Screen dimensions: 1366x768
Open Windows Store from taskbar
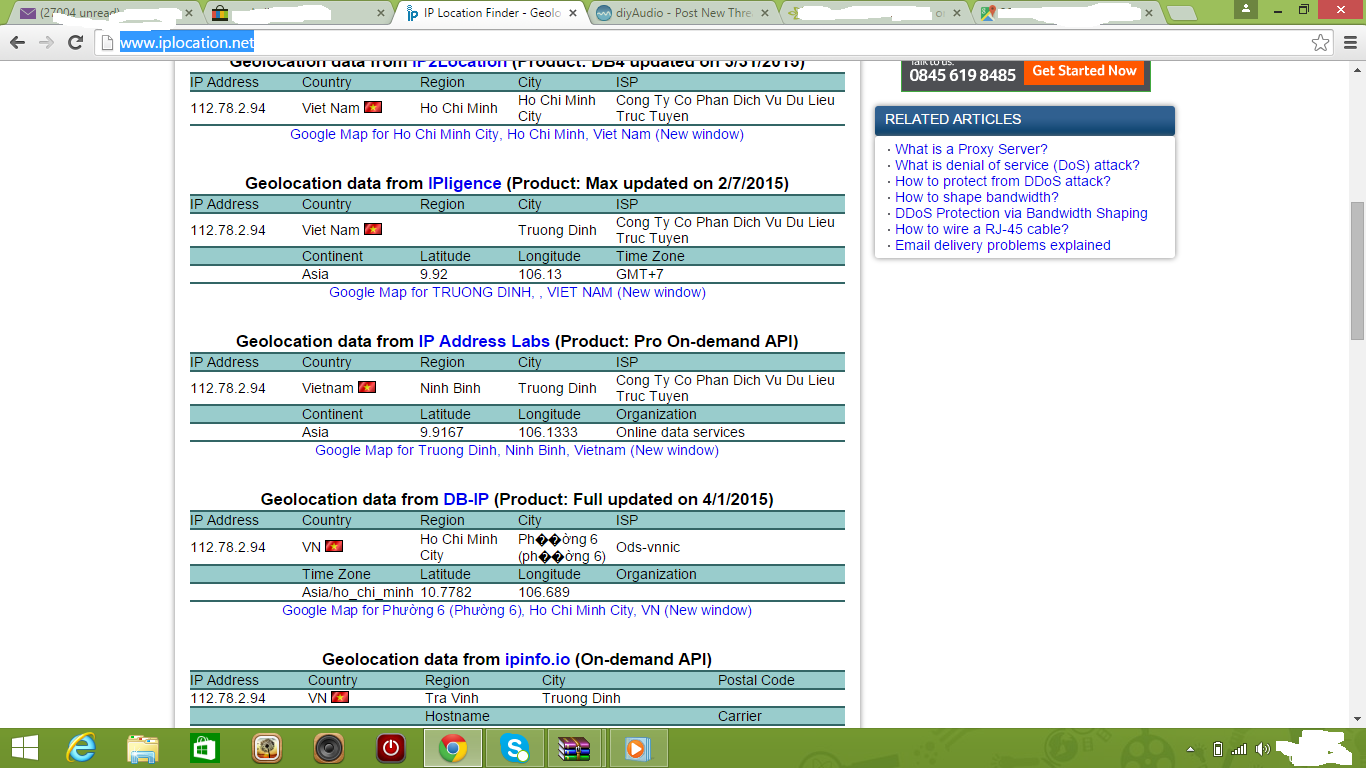click(x=204, y=748)
